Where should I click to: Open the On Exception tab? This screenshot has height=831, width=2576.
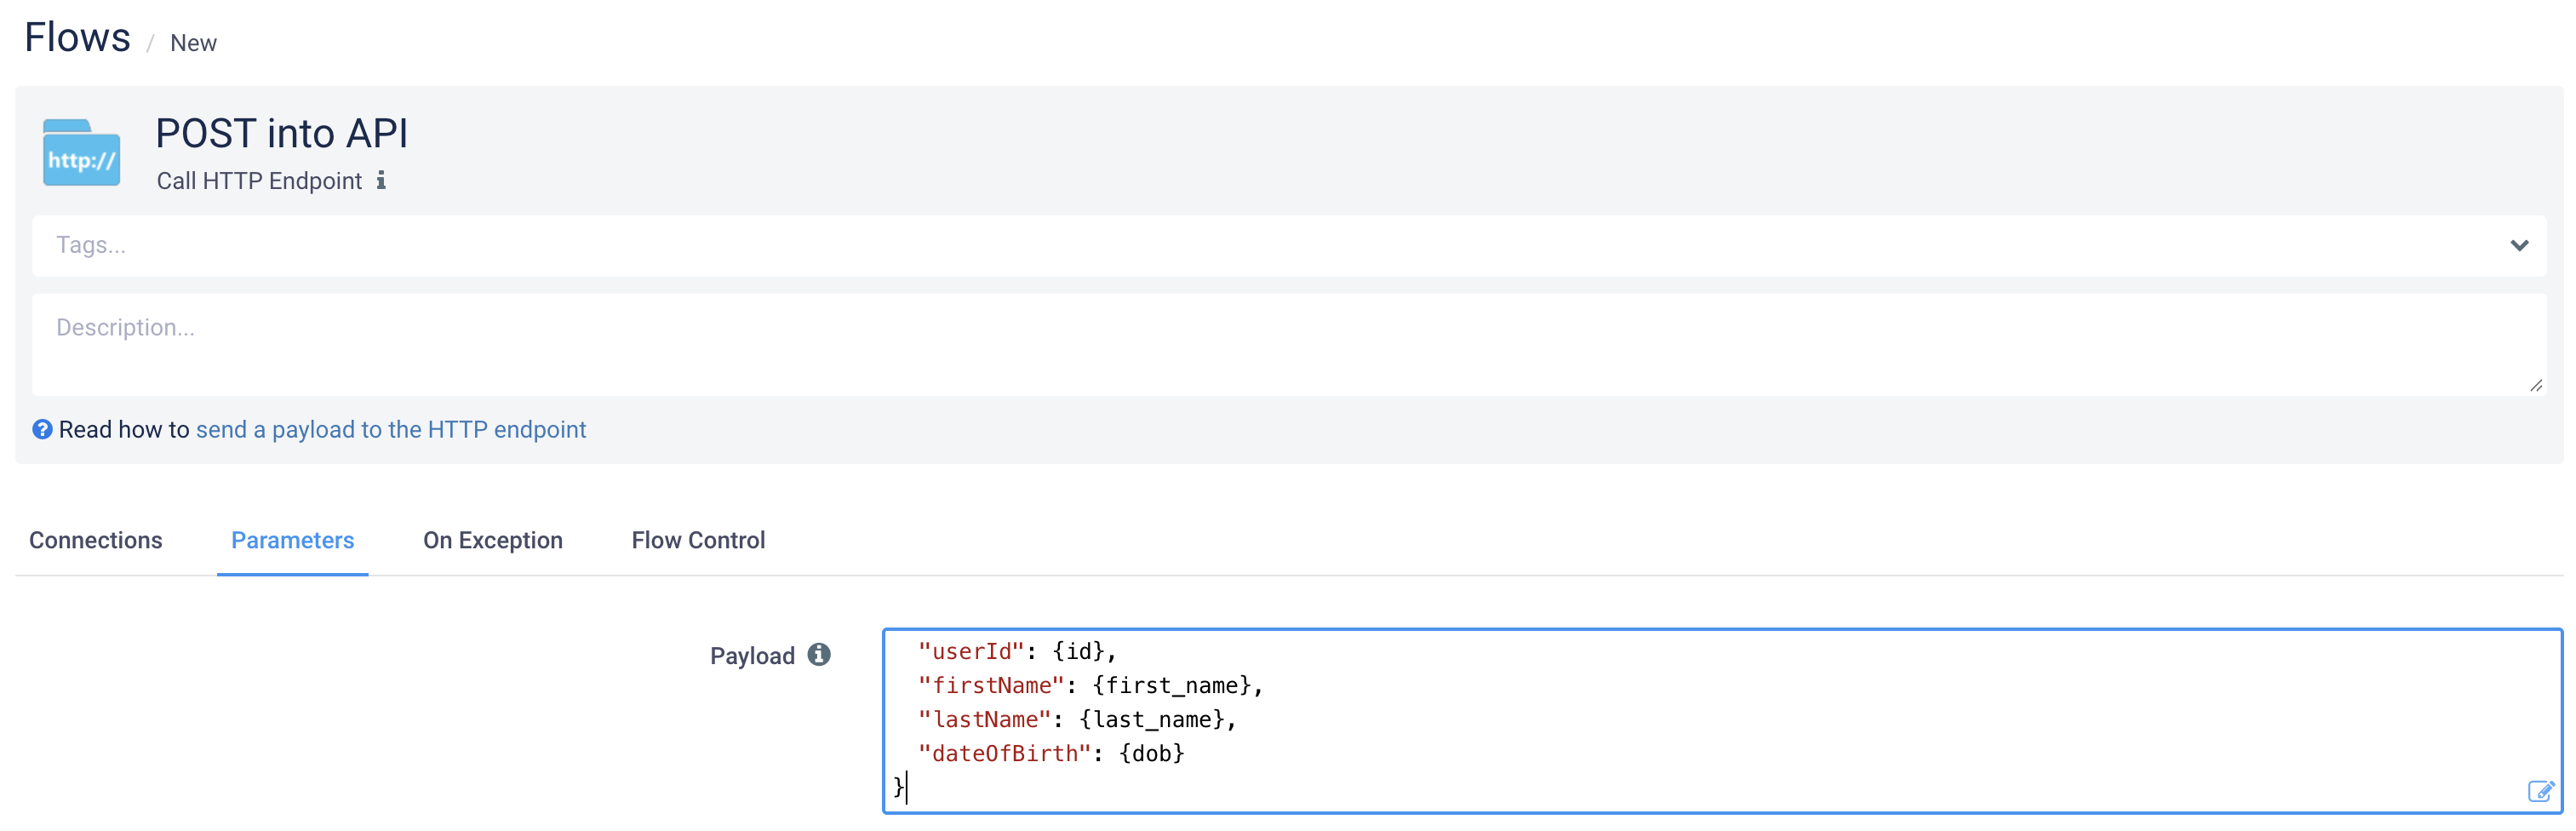click(493, 540)
